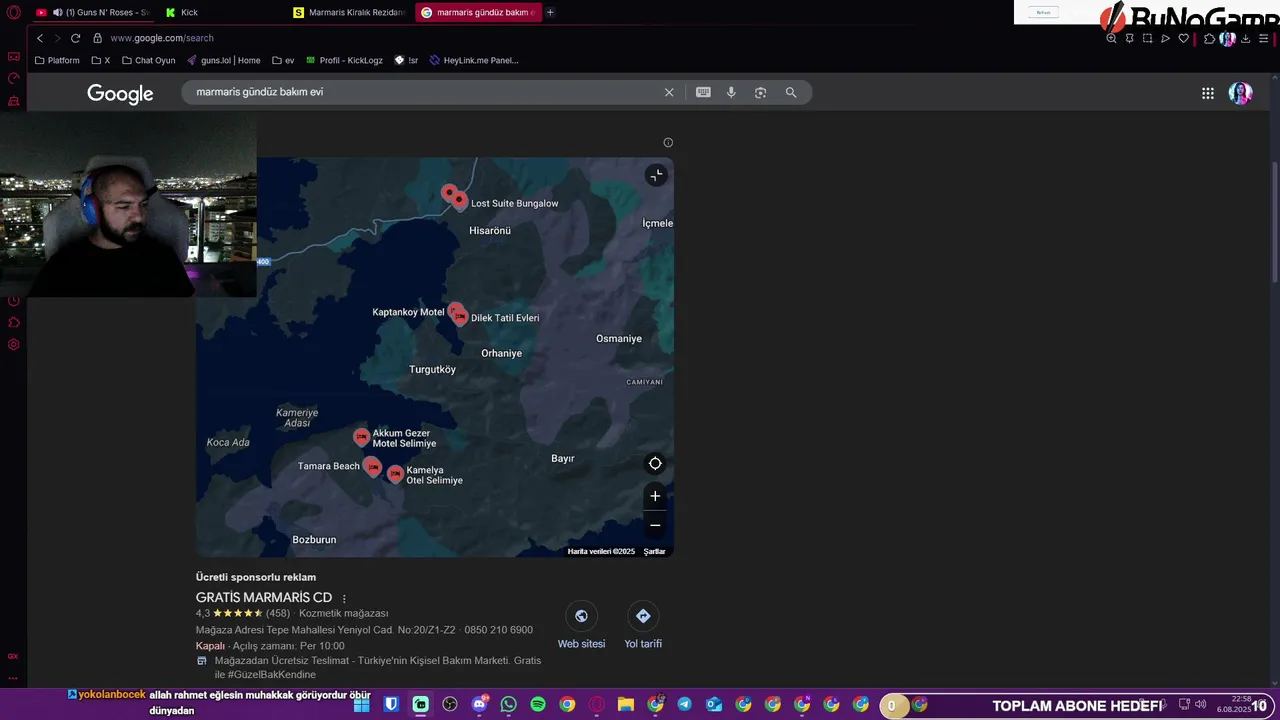Image resolution: width=1280 pixels, height=720 pixels.
Task: Open the player triangle icon
Action: coord(1165,38)
